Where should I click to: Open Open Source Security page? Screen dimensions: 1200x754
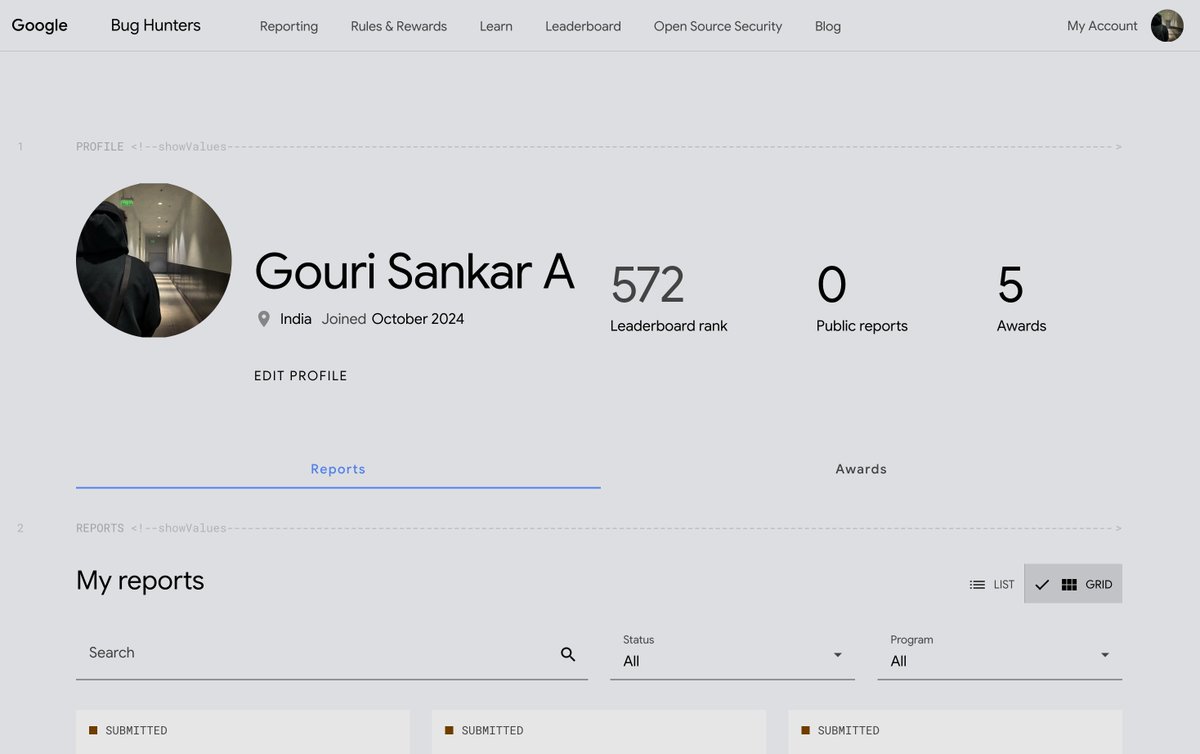(718, 26)
